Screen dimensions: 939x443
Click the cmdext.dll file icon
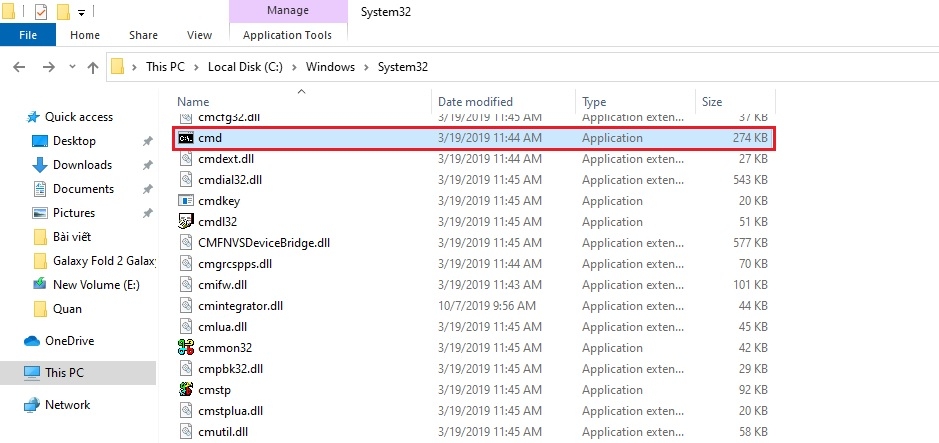[x=186, y=159]
